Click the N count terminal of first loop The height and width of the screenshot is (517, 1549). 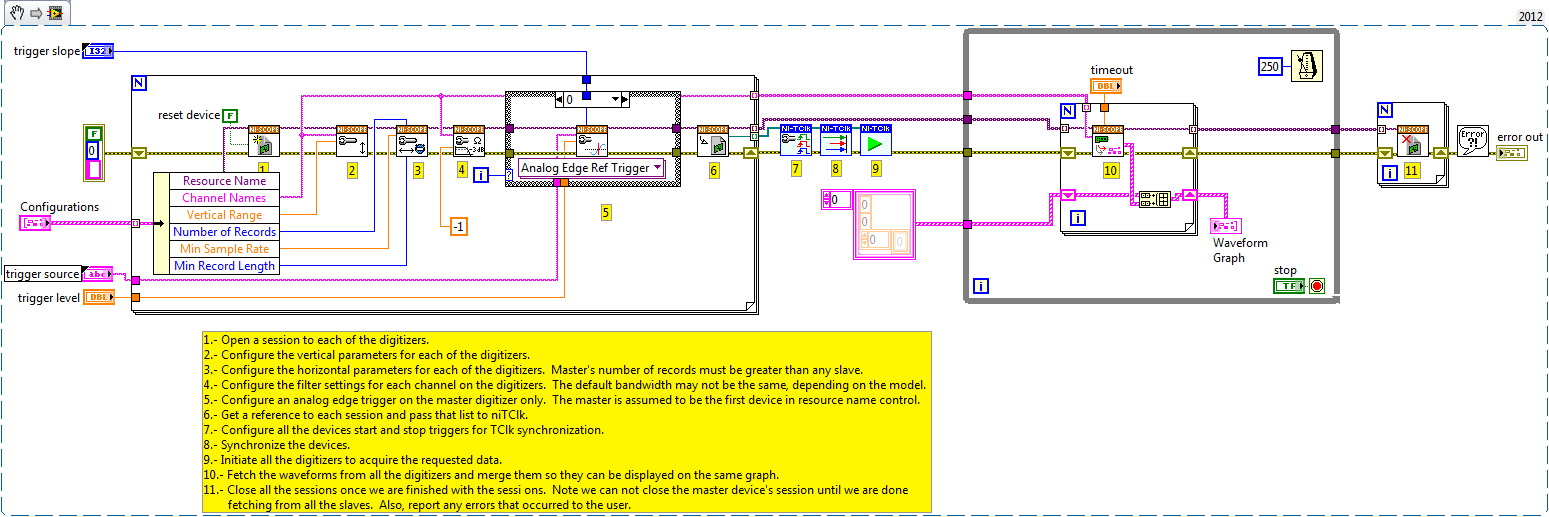140,83
